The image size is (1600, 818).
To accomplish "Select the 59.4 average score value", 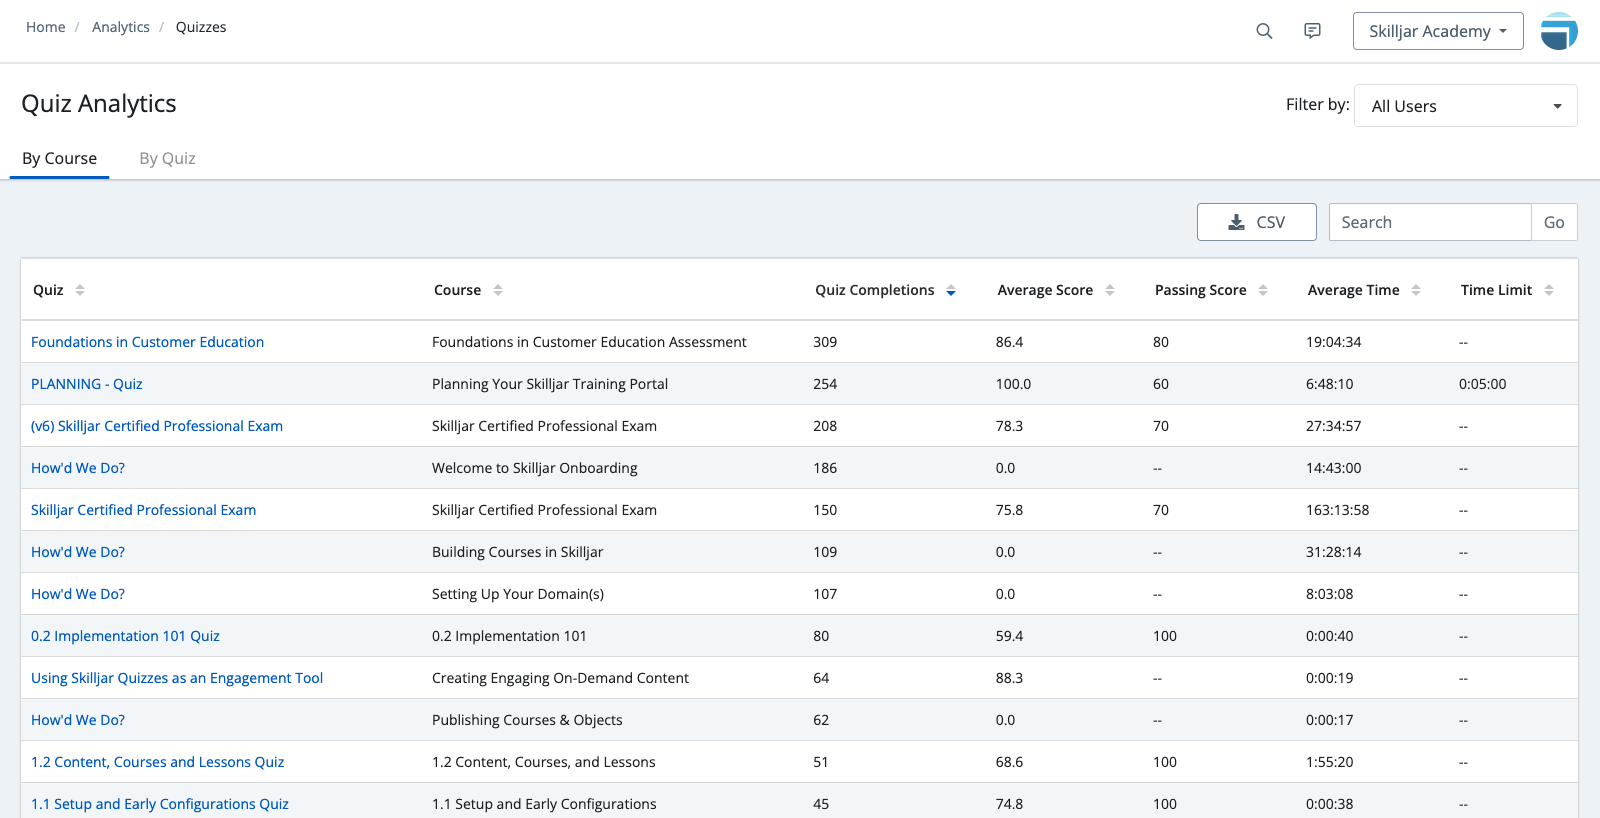I will [x=1009, y=636].
